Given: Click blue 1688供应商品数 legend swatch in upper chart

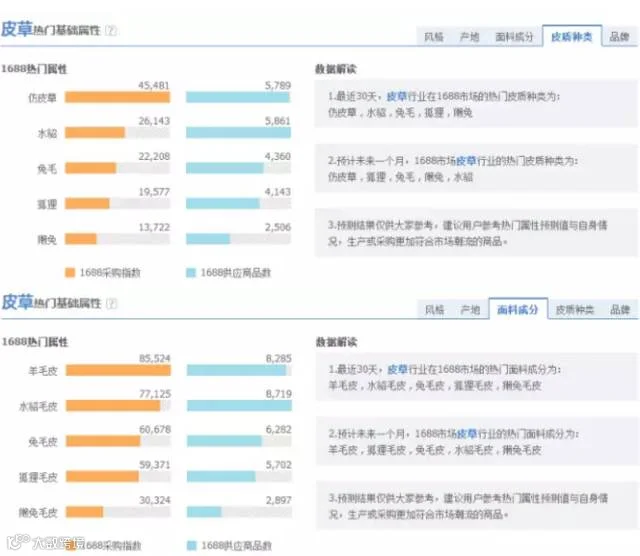Looking at the screenshot, I should coord(191,273).
